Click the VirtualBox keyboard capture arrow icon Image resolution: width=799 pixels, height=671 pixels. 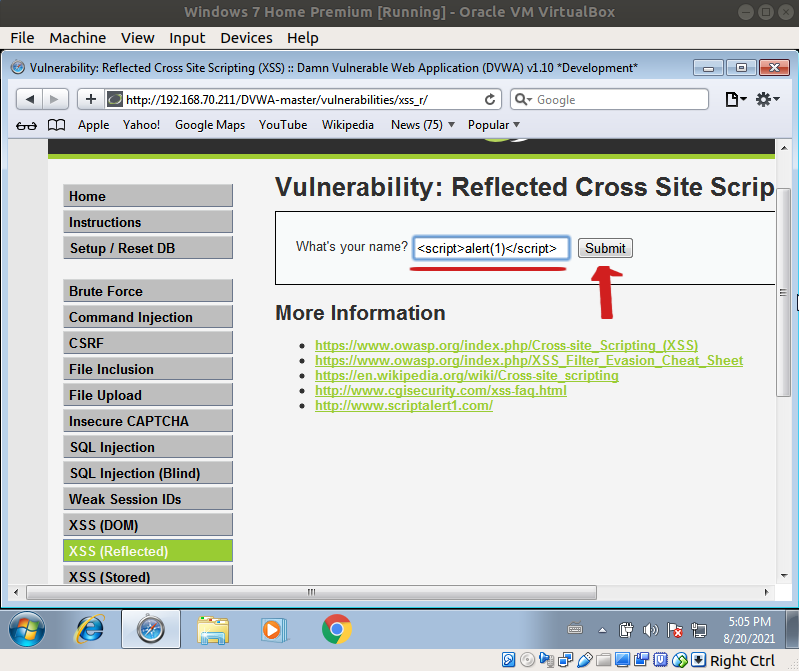[x=698, y=660]
